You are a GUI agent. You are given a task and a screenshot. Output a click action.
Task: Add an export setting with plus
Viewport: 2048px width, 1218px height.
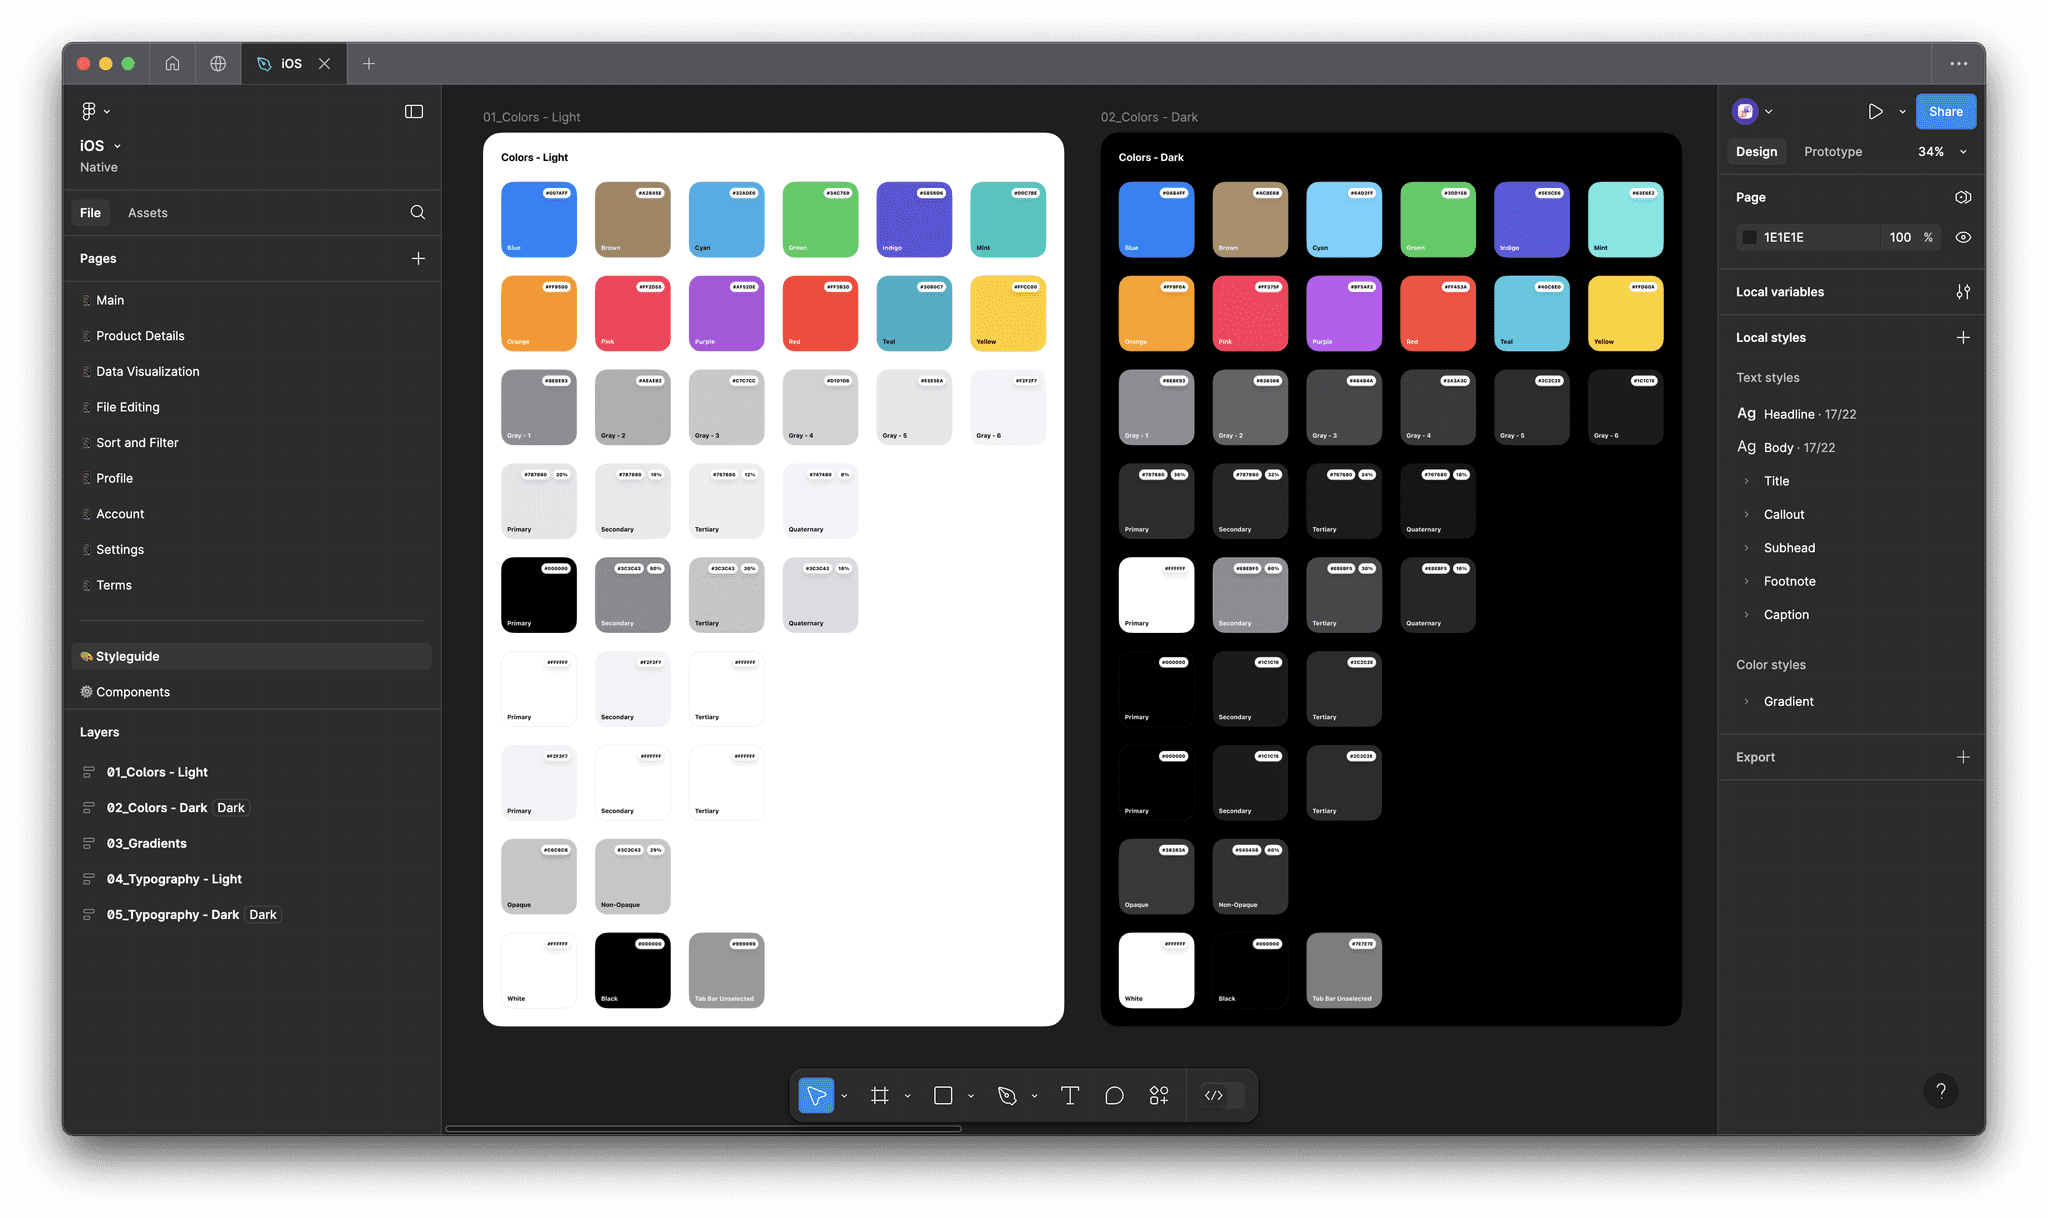click(1963, 757)
